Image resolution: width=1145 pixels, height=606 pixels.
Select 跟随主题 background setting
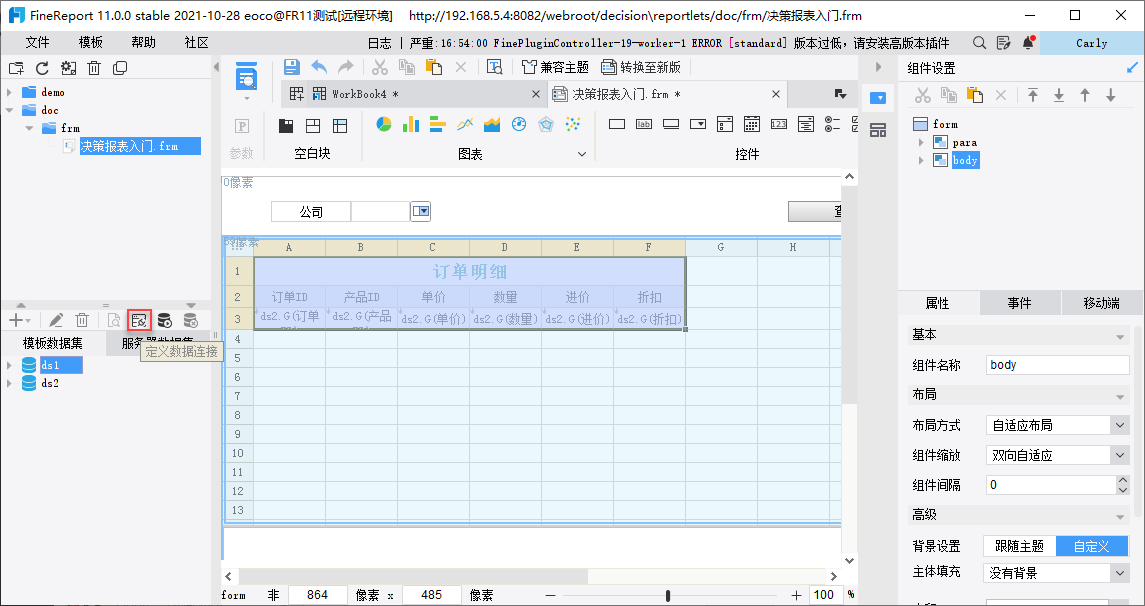coord(1019,546)
